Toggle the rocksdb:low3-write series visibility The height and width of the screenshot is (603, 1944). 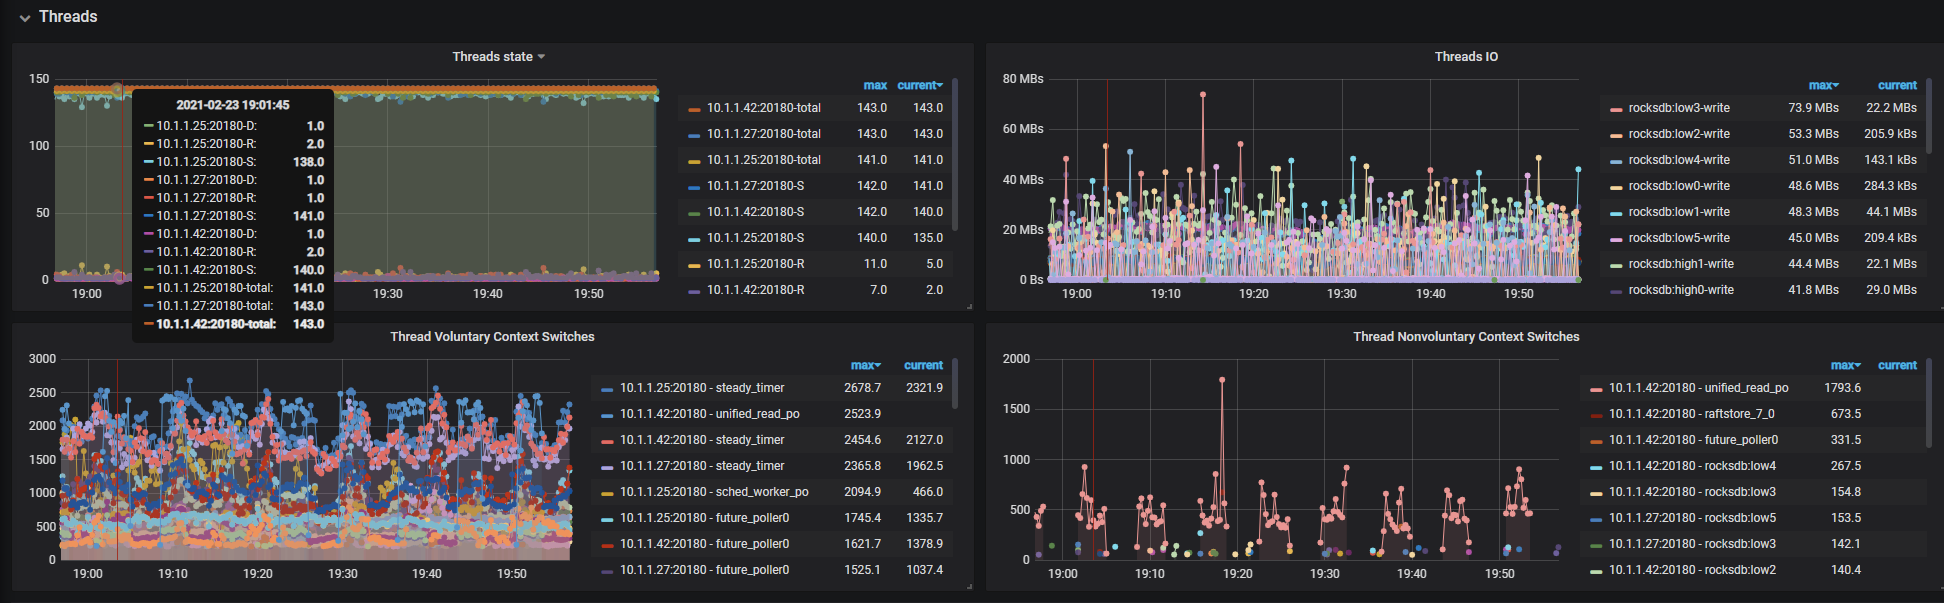pos(1678,108)
